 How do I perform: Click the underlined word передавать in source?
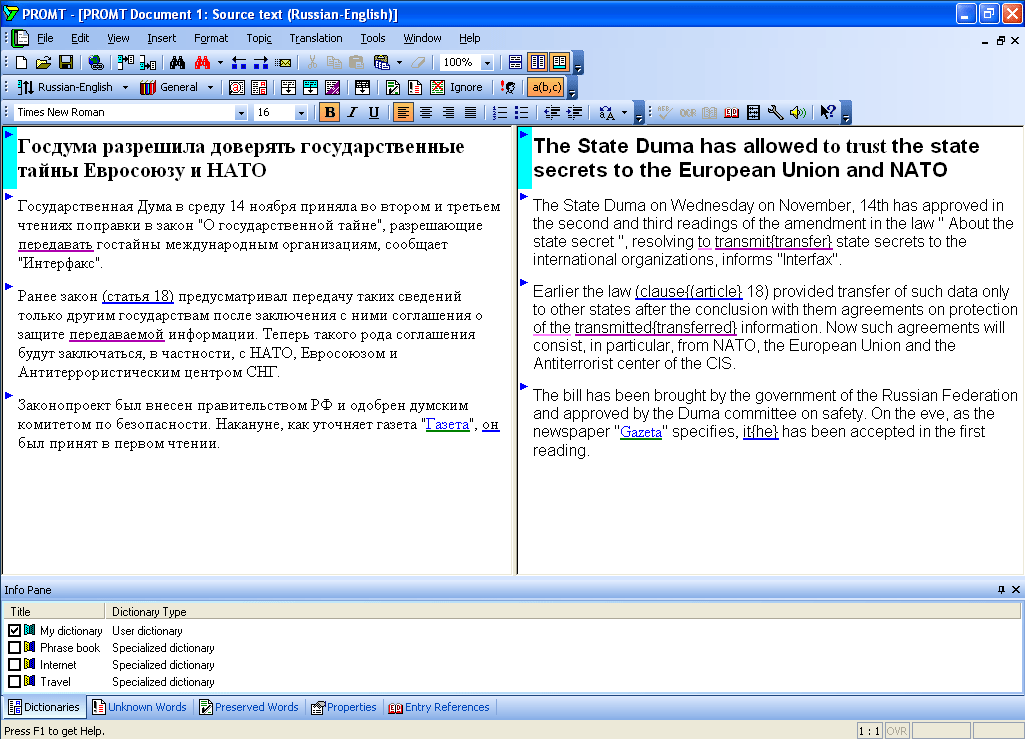tap(56, 245)
